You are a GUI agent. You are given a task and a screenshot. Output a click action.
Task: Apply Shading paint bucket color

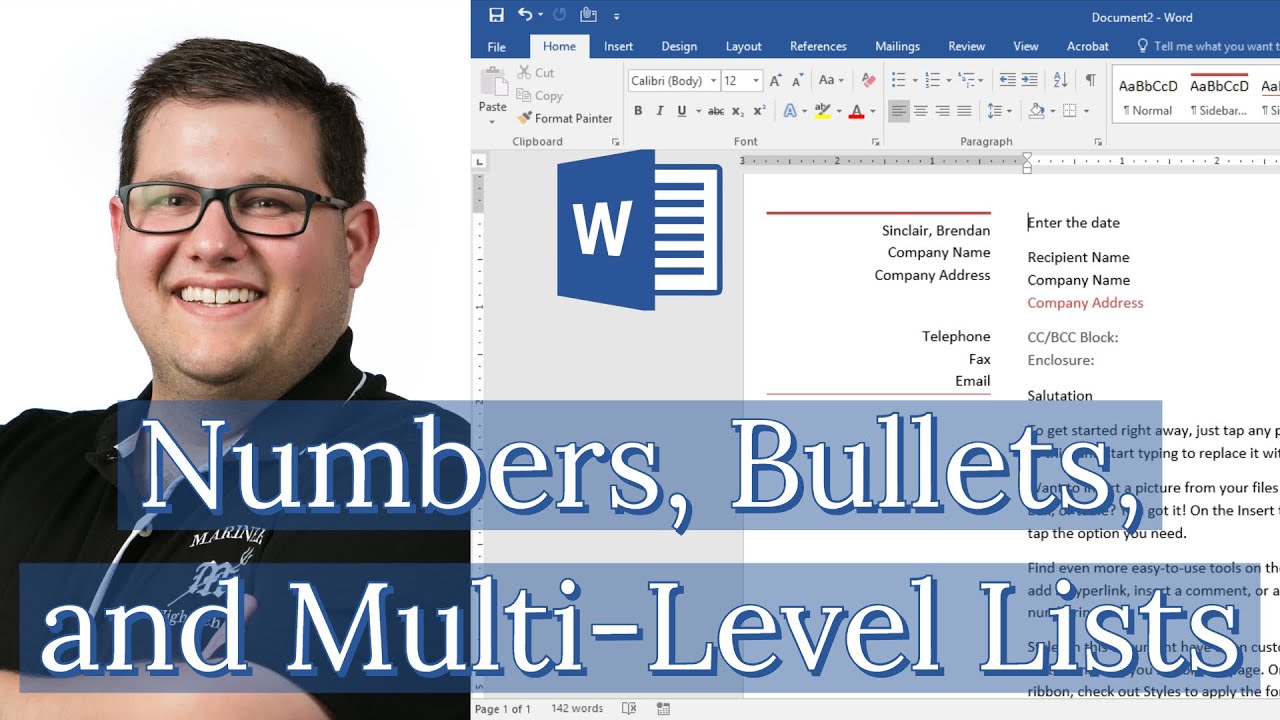[x=1036, y=111]
